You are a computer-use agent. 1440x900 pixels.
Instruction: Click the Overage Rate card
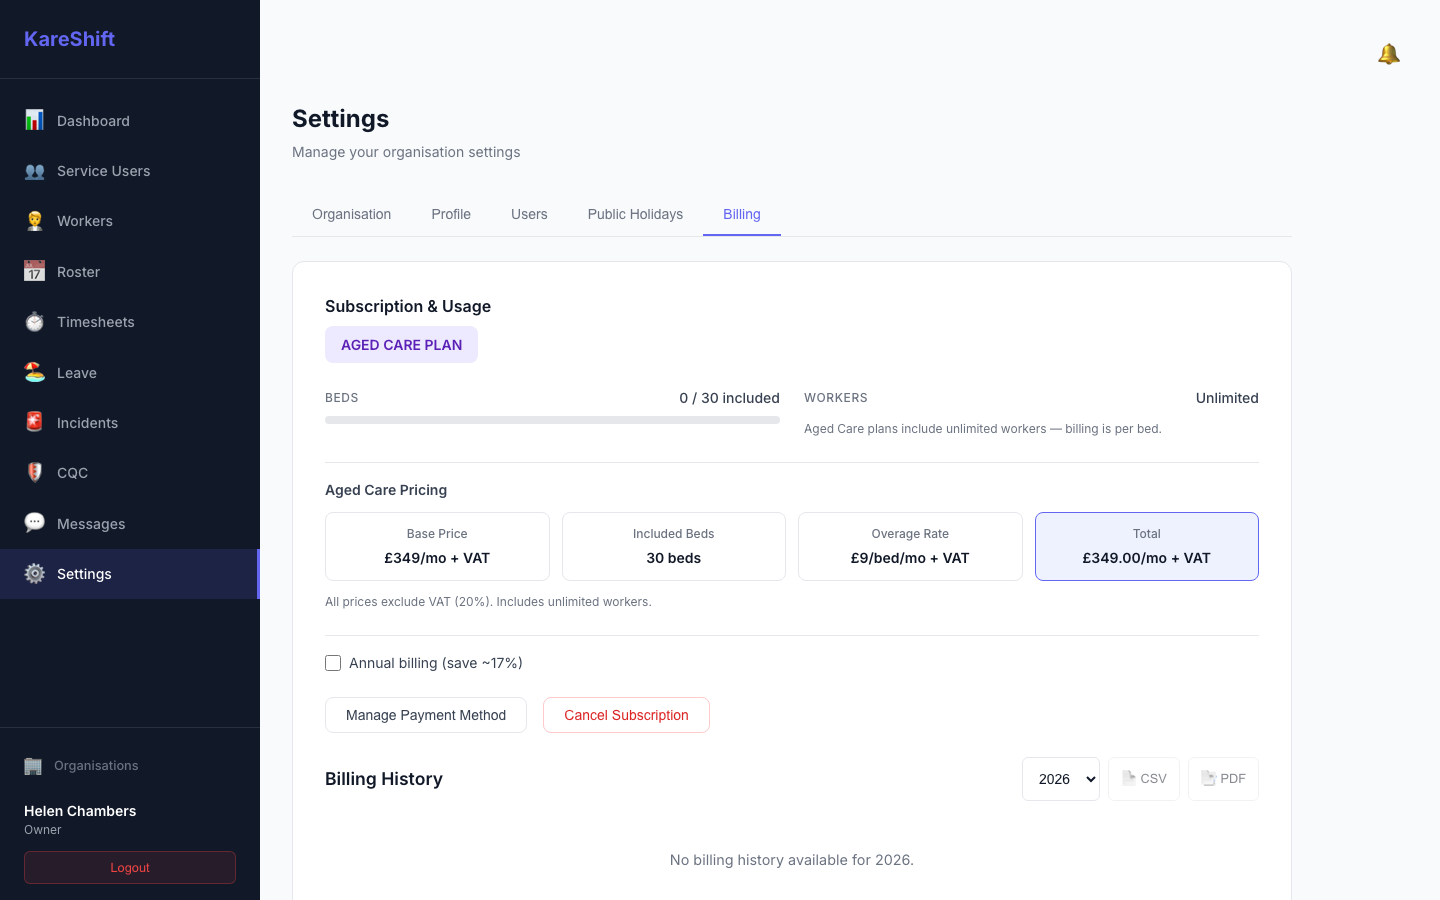point(910,546)
